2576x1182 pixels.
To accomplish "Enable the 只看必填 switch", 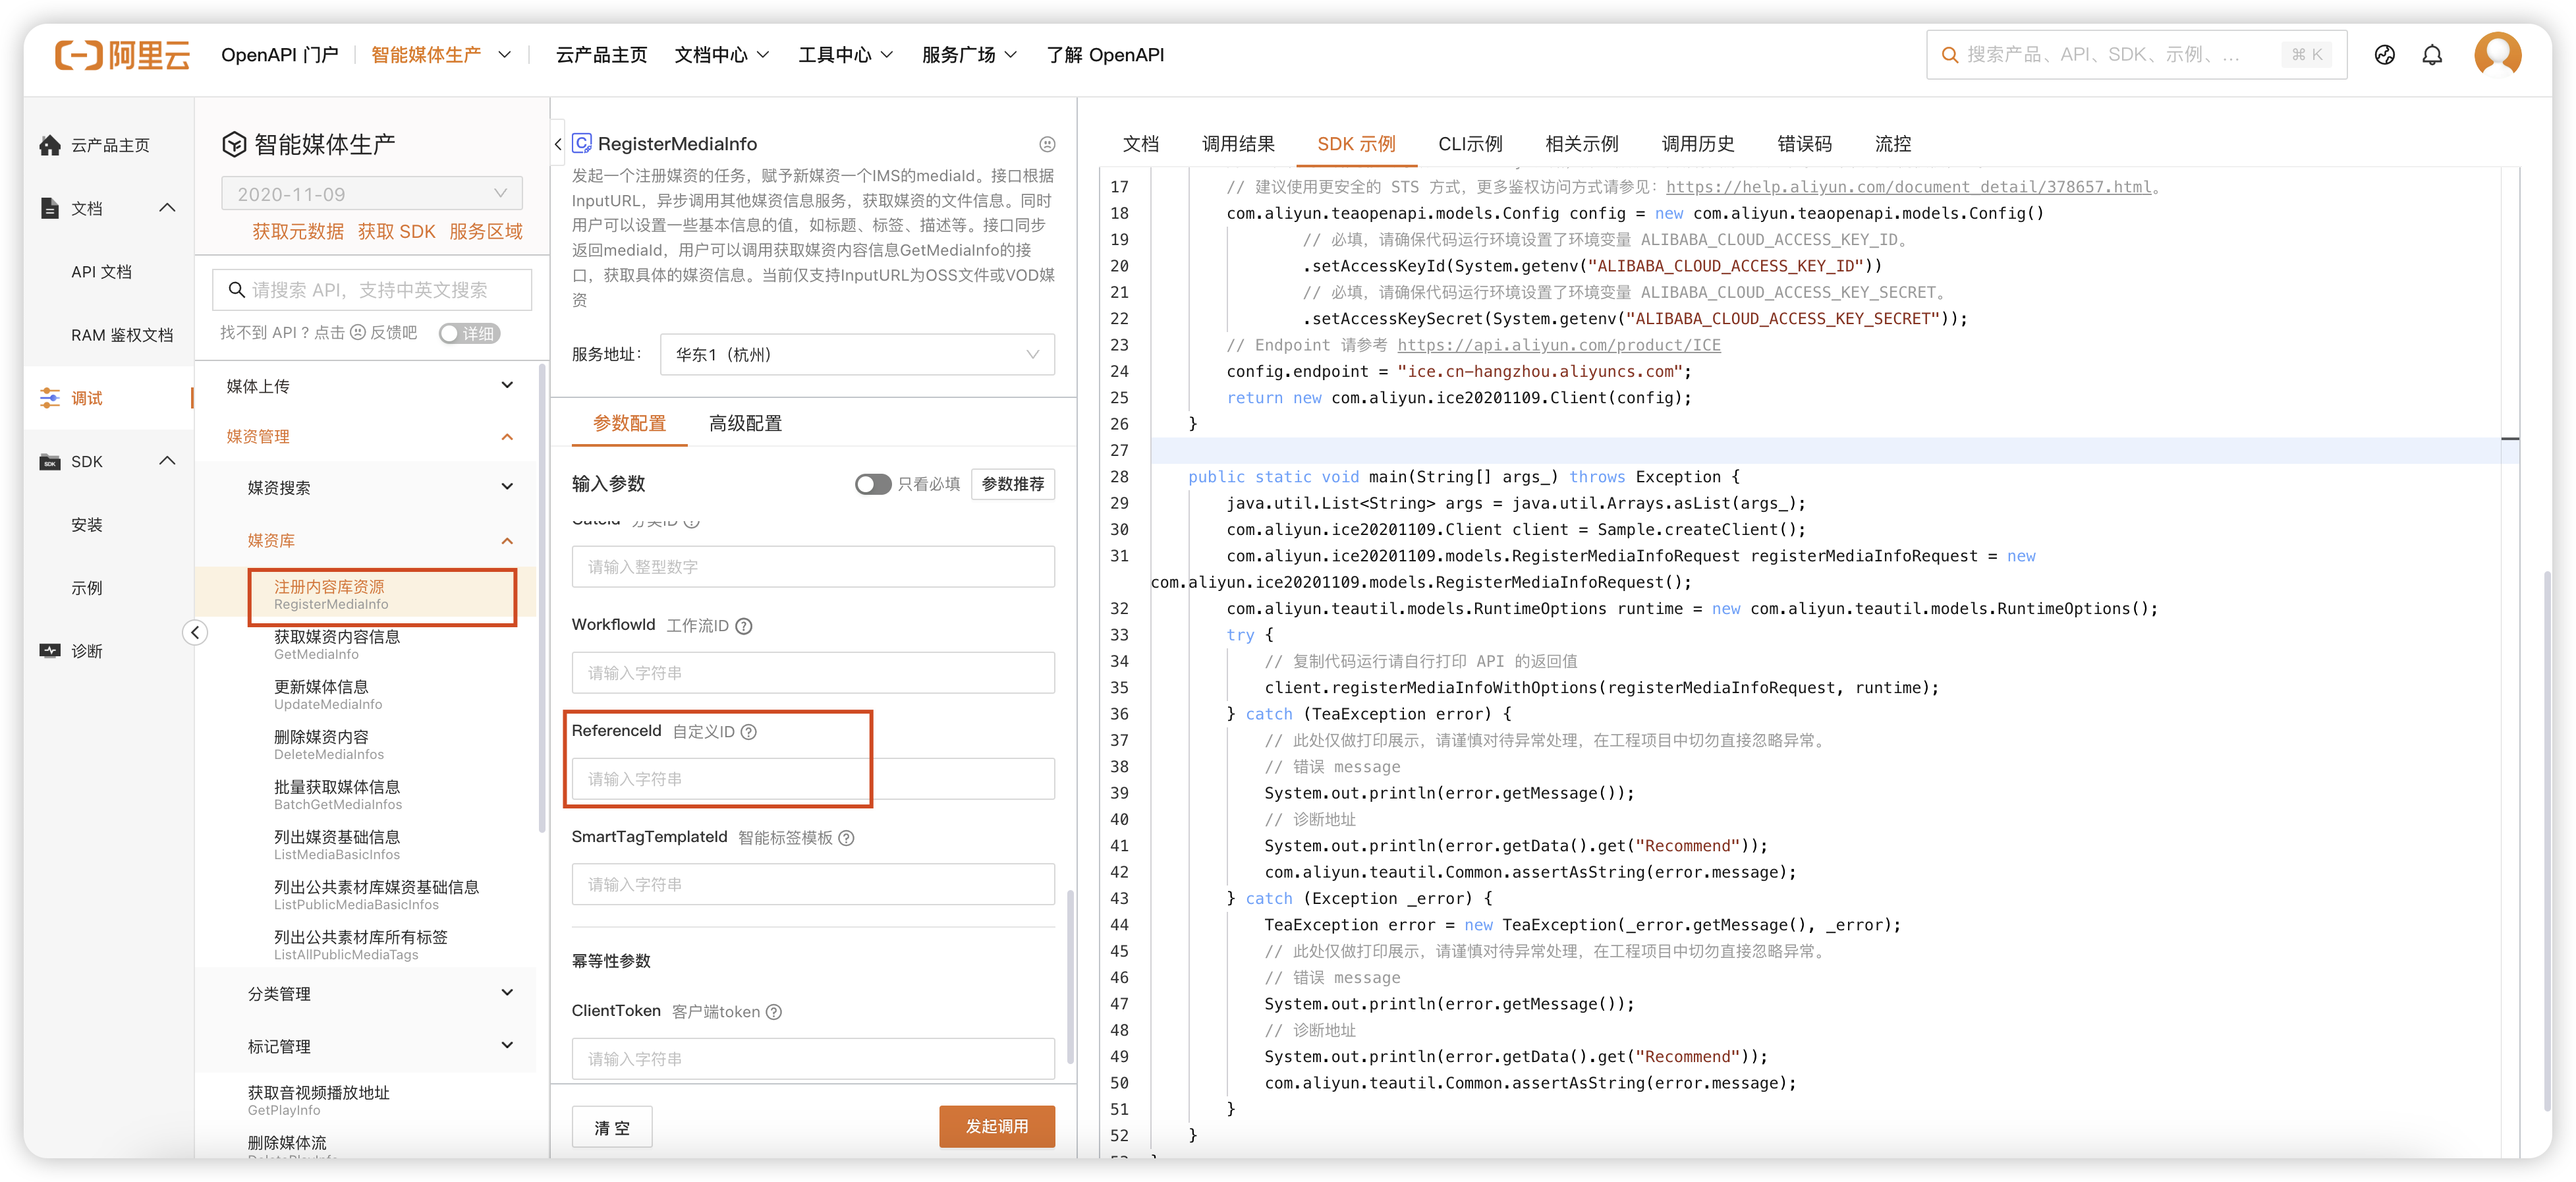I will coord(872,484).
